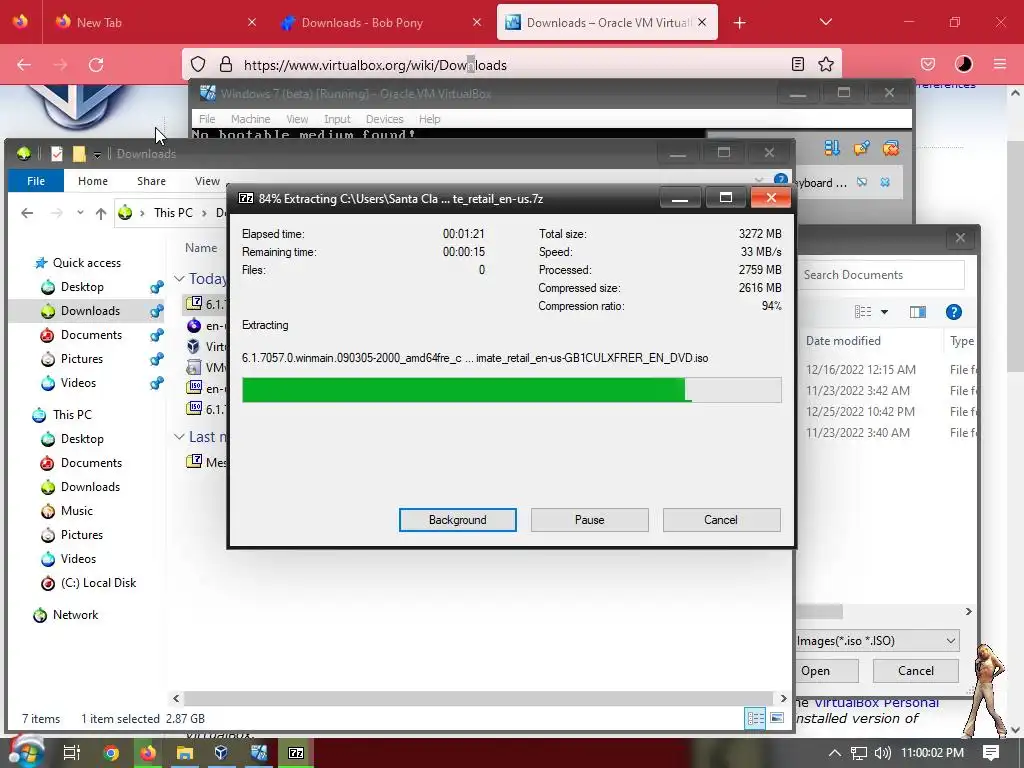Open the Pocket save icon in Firefox
1024x768 pixels.
pos(927,64)
